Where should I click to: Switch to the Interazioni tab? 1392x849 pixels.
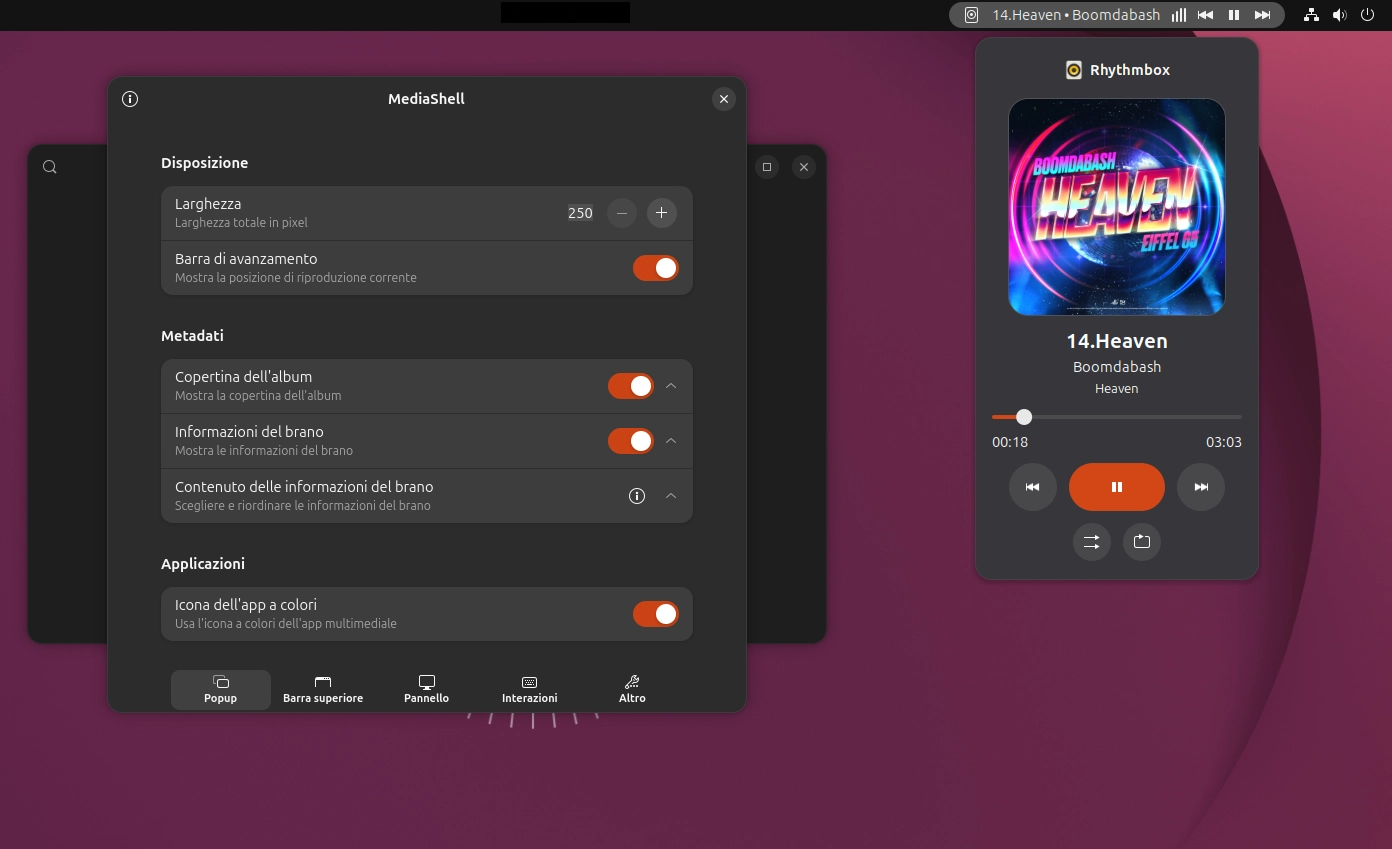(530, 690)
